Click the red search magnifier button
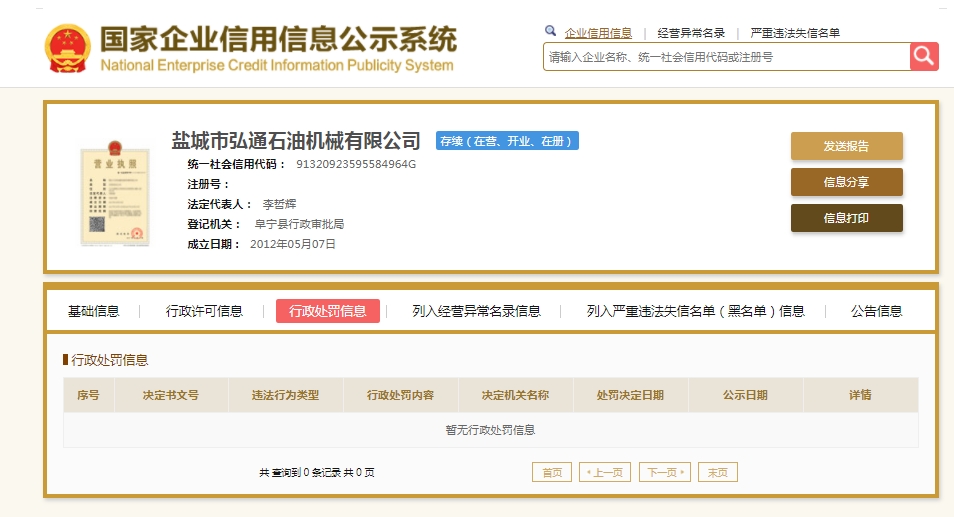This screenshot has height=517, width=954. [924, 57]
